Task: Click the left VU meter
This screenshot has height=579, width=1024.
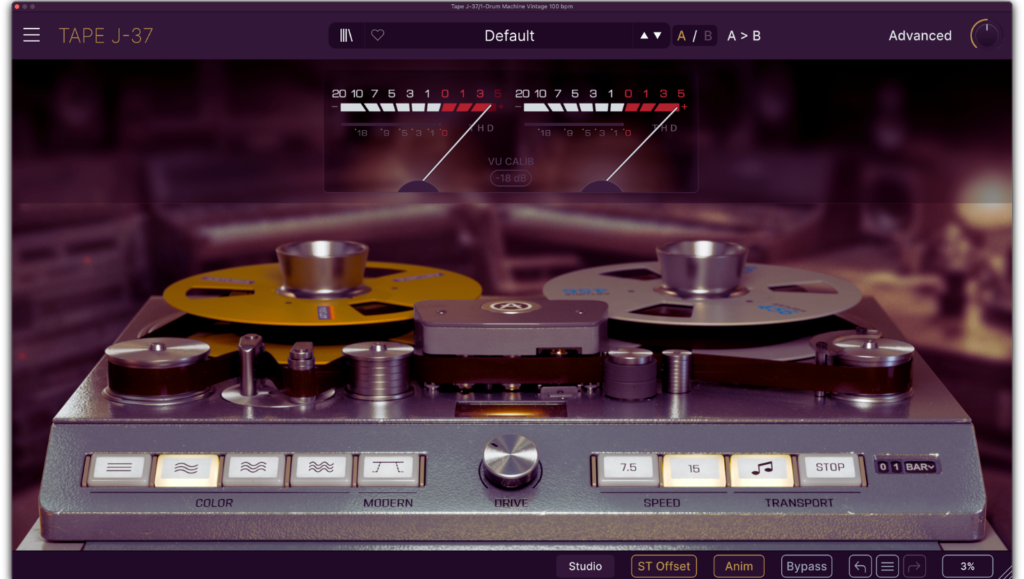Action: point(418,139)
